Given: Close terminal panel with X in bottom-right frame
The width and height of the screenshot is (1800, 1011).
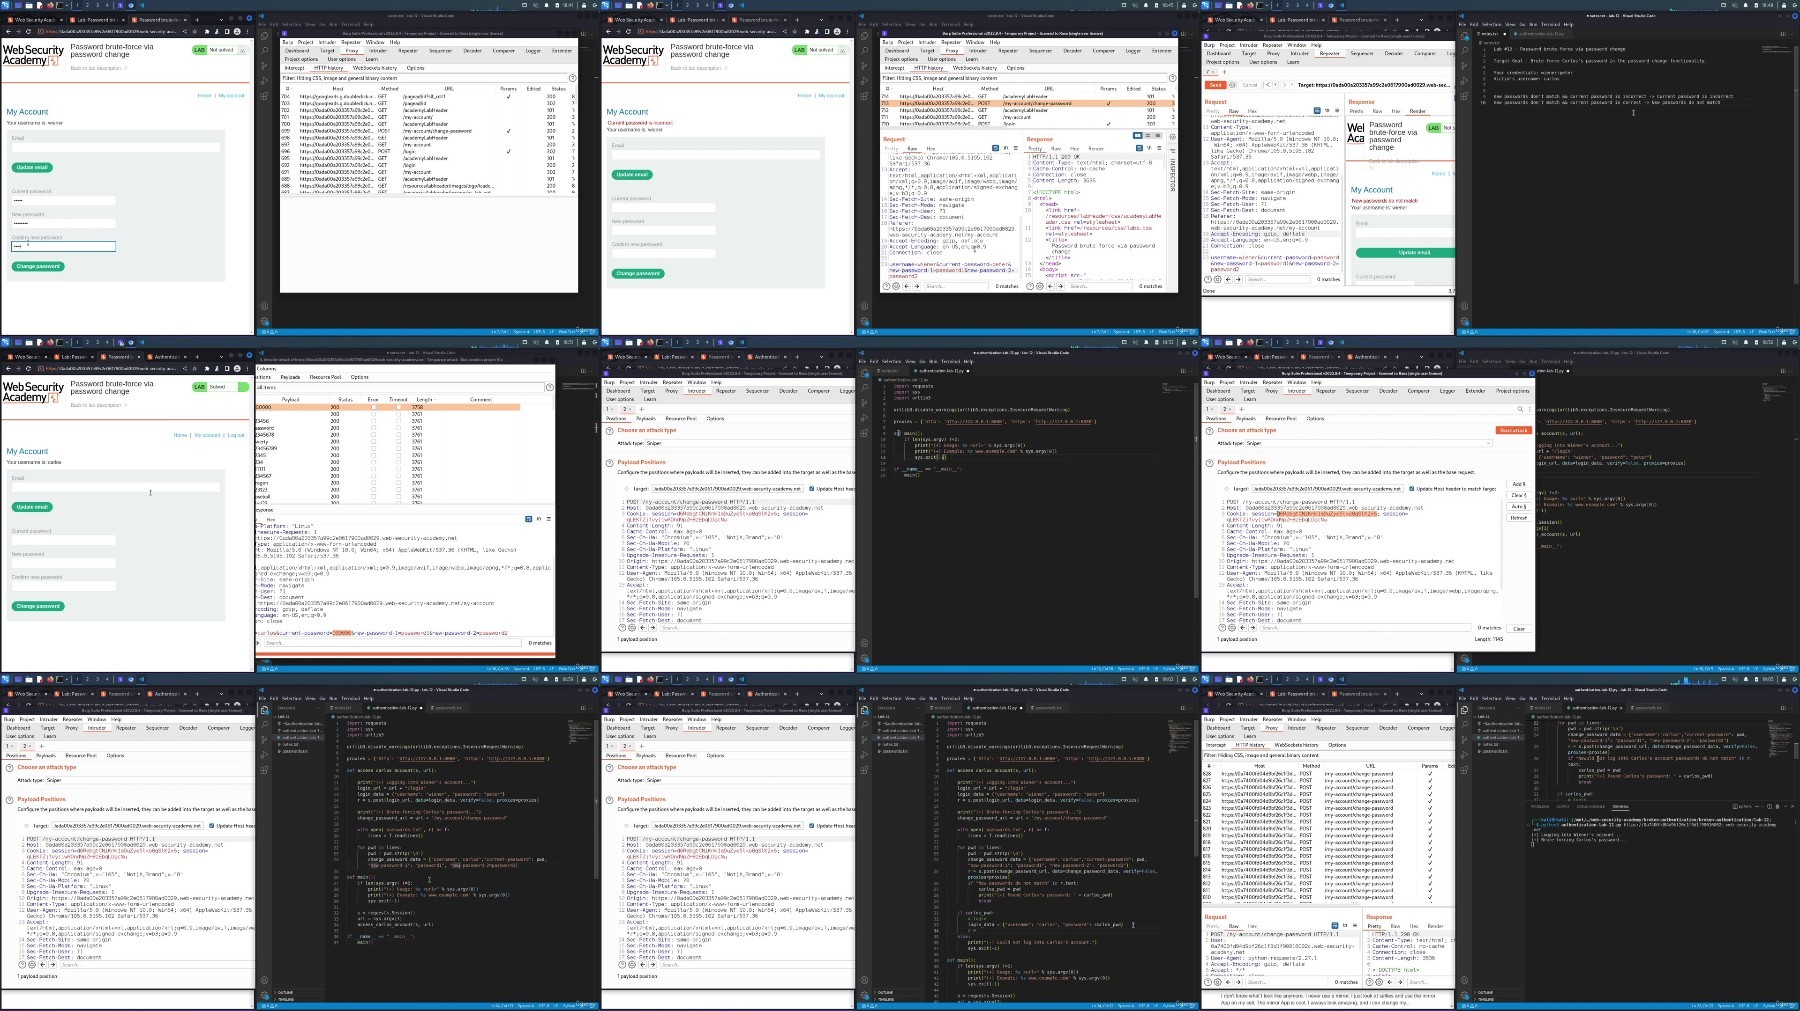Looking at the screenshot, I should point(1792,806).
